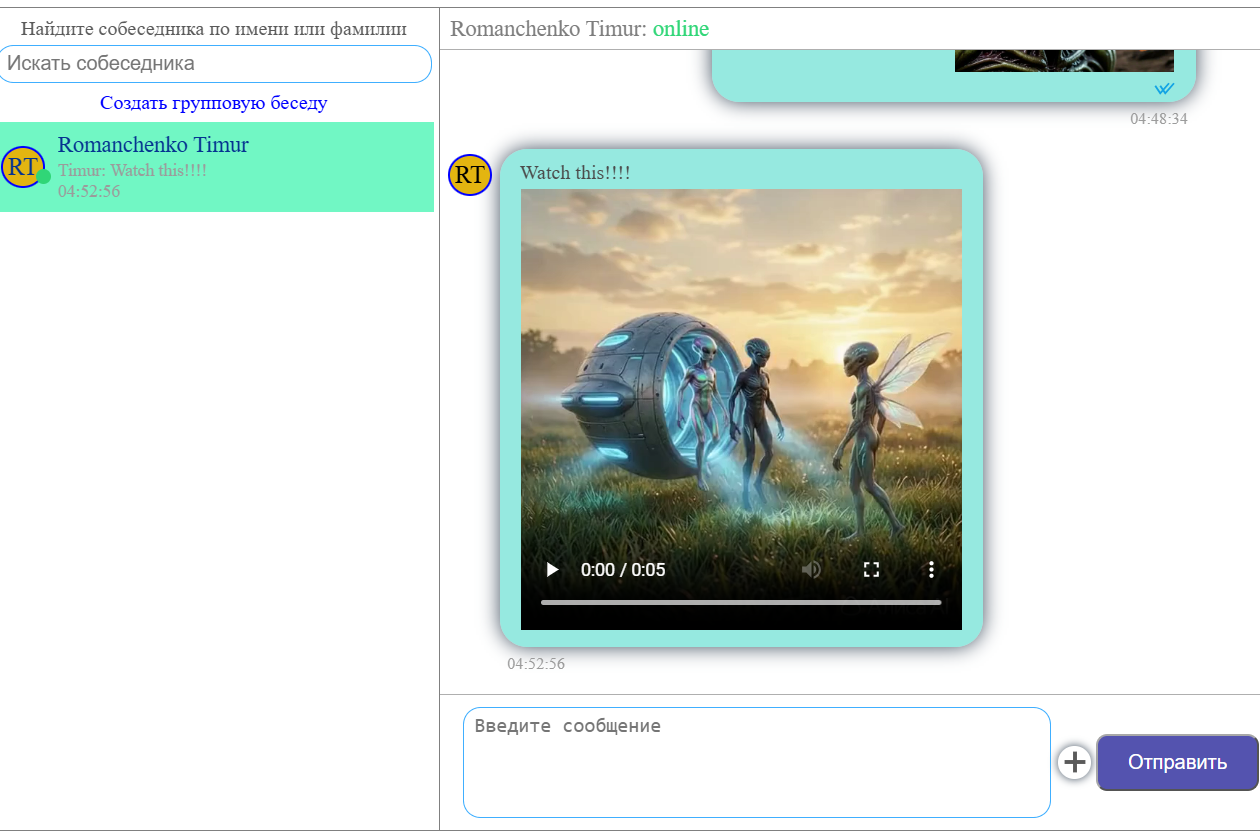Play the video in the message
This screenshot has width=1260, height=840.
[x=552, y=570]
